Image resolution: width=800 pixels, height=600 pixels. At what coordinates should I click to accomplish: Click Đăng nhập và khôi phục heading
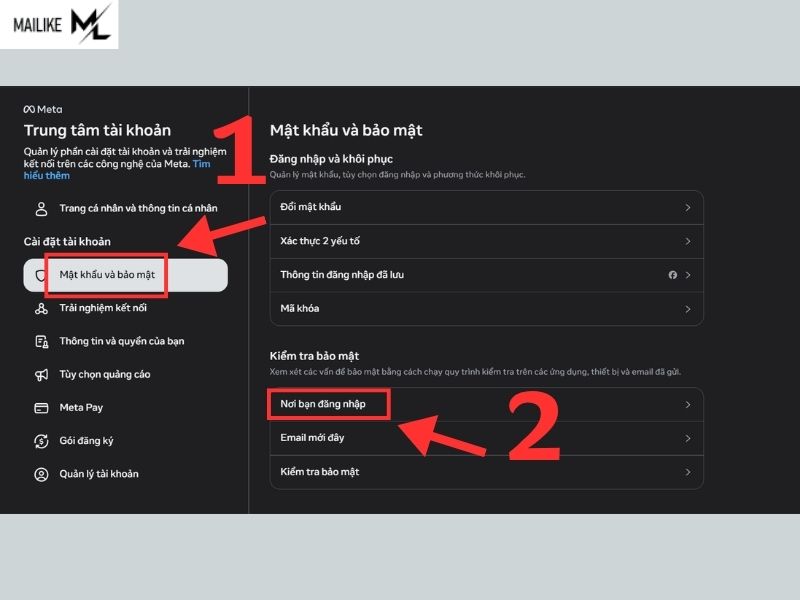click(331, 159)
